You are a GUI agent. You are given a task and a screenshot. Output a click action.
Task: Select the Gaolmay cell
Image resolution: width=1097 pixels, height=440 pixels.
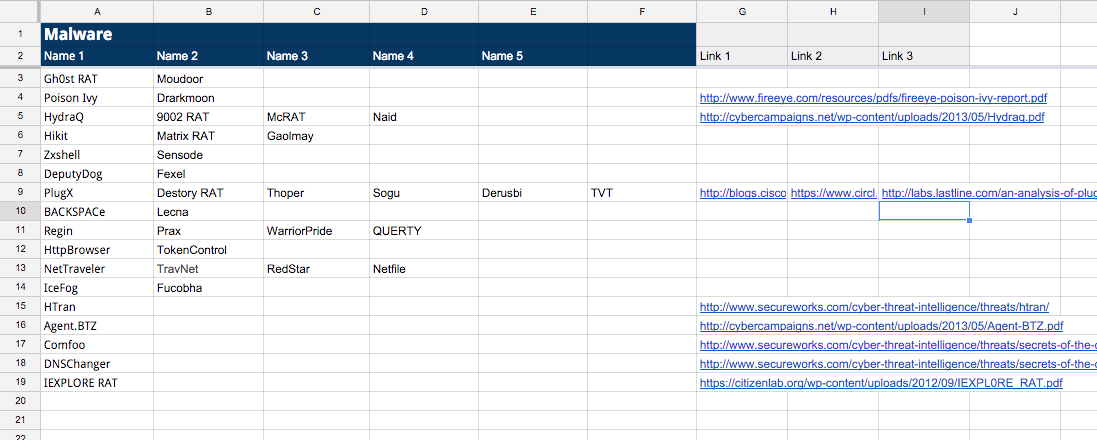click(316, 136)
